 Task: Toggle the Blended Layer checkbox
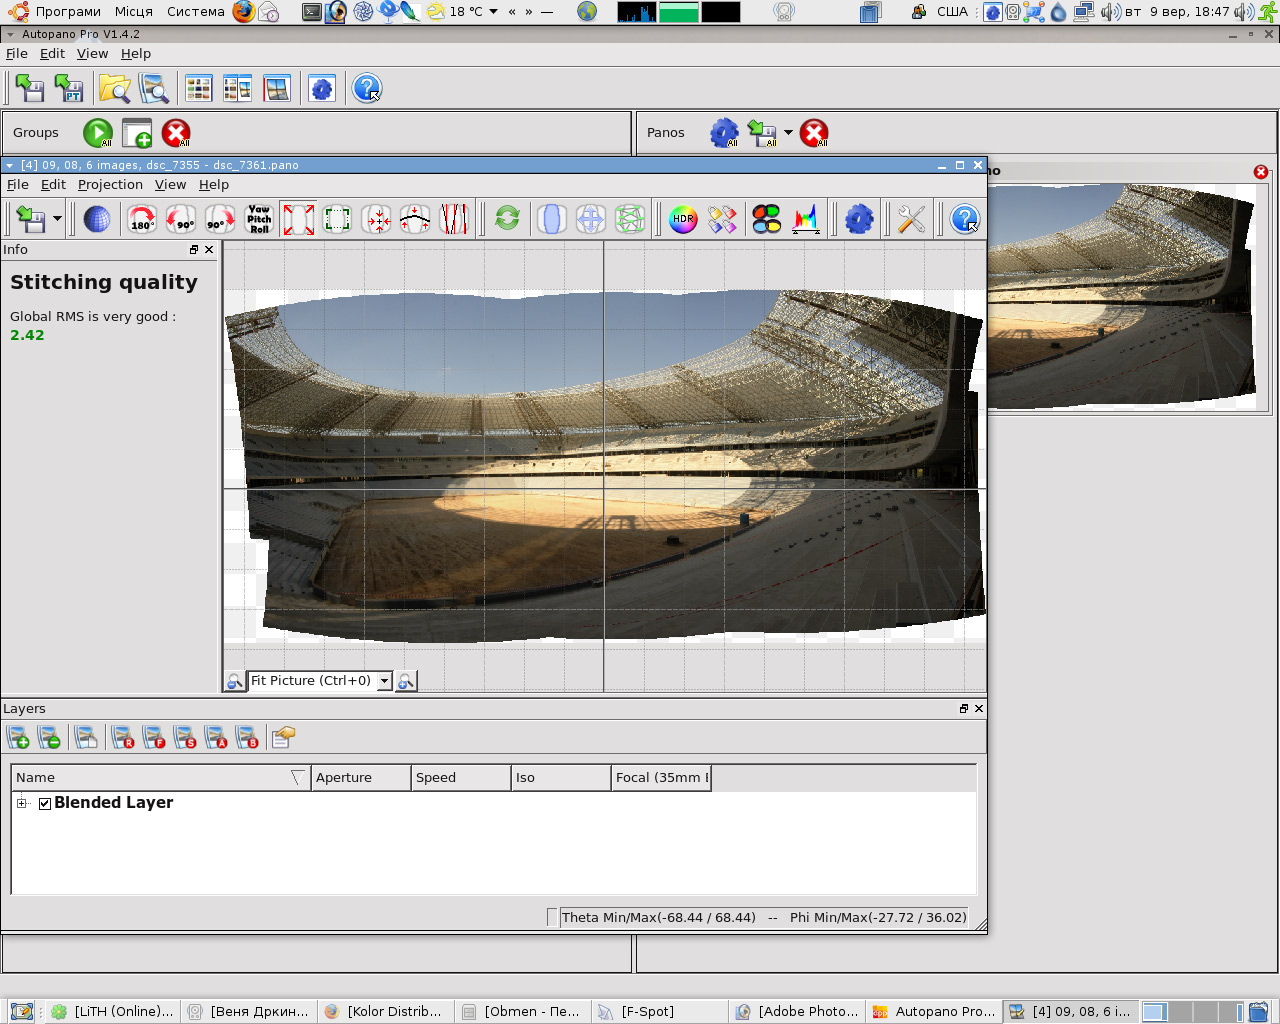click(x=45, y=804)
